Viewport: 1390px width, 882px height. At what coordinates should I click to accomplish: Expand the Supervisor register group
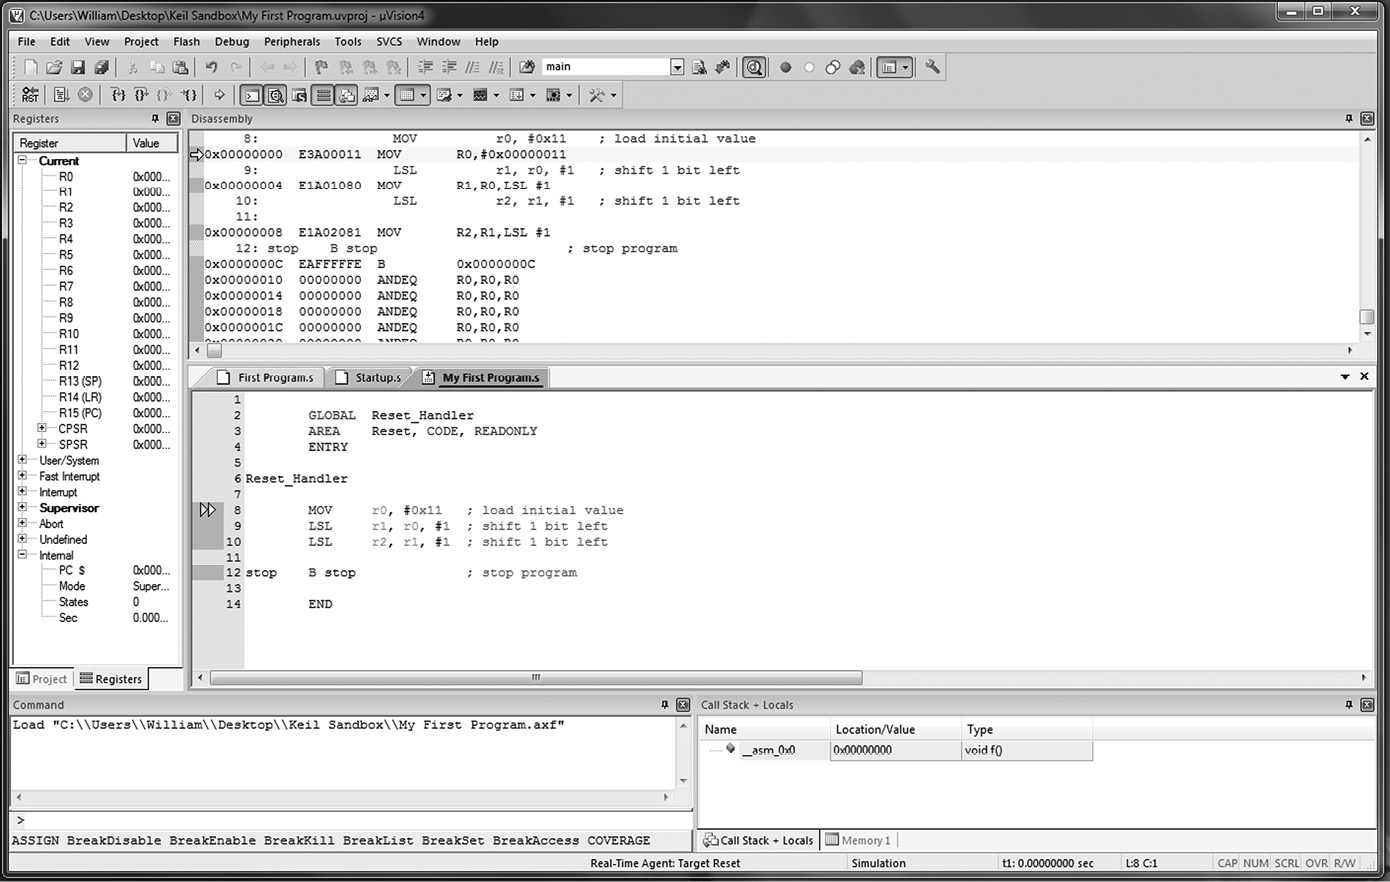[x=21, y=508]
